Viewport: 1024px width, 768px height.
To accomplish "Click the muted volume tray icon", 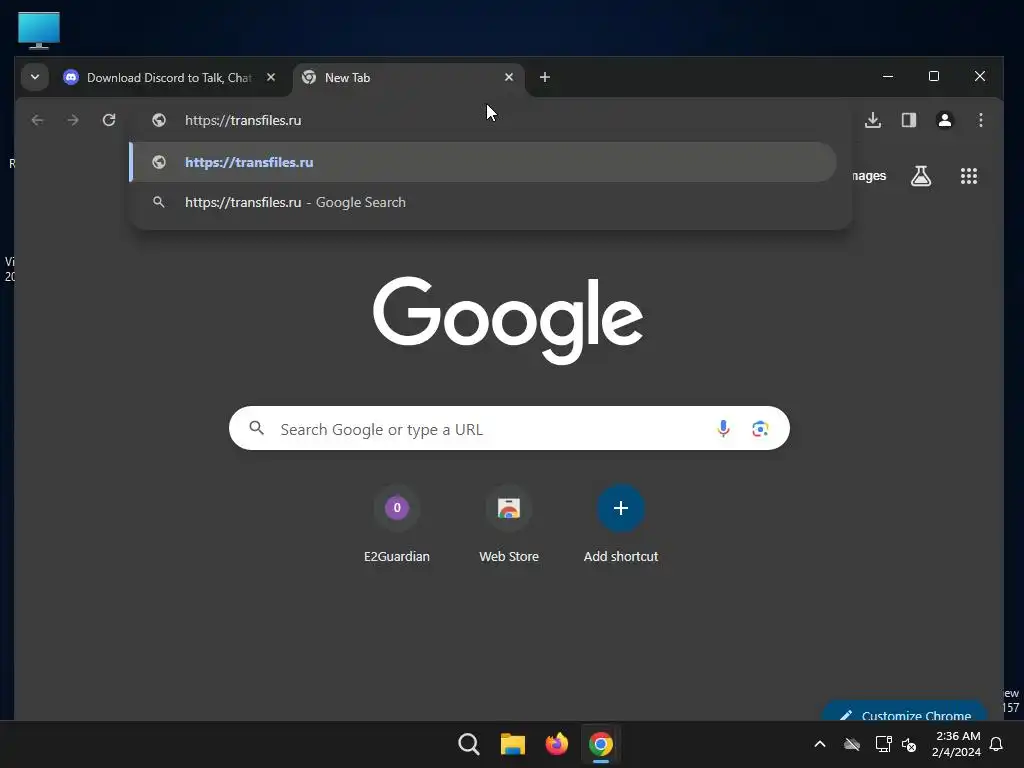I will click(909, 744).
